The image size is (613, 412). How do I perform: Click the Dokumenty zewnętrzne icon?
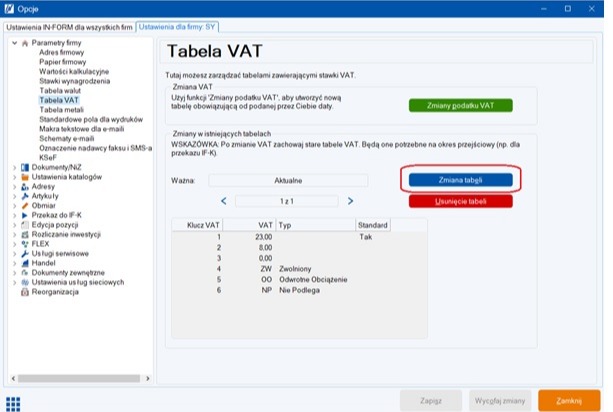point(25,273)
